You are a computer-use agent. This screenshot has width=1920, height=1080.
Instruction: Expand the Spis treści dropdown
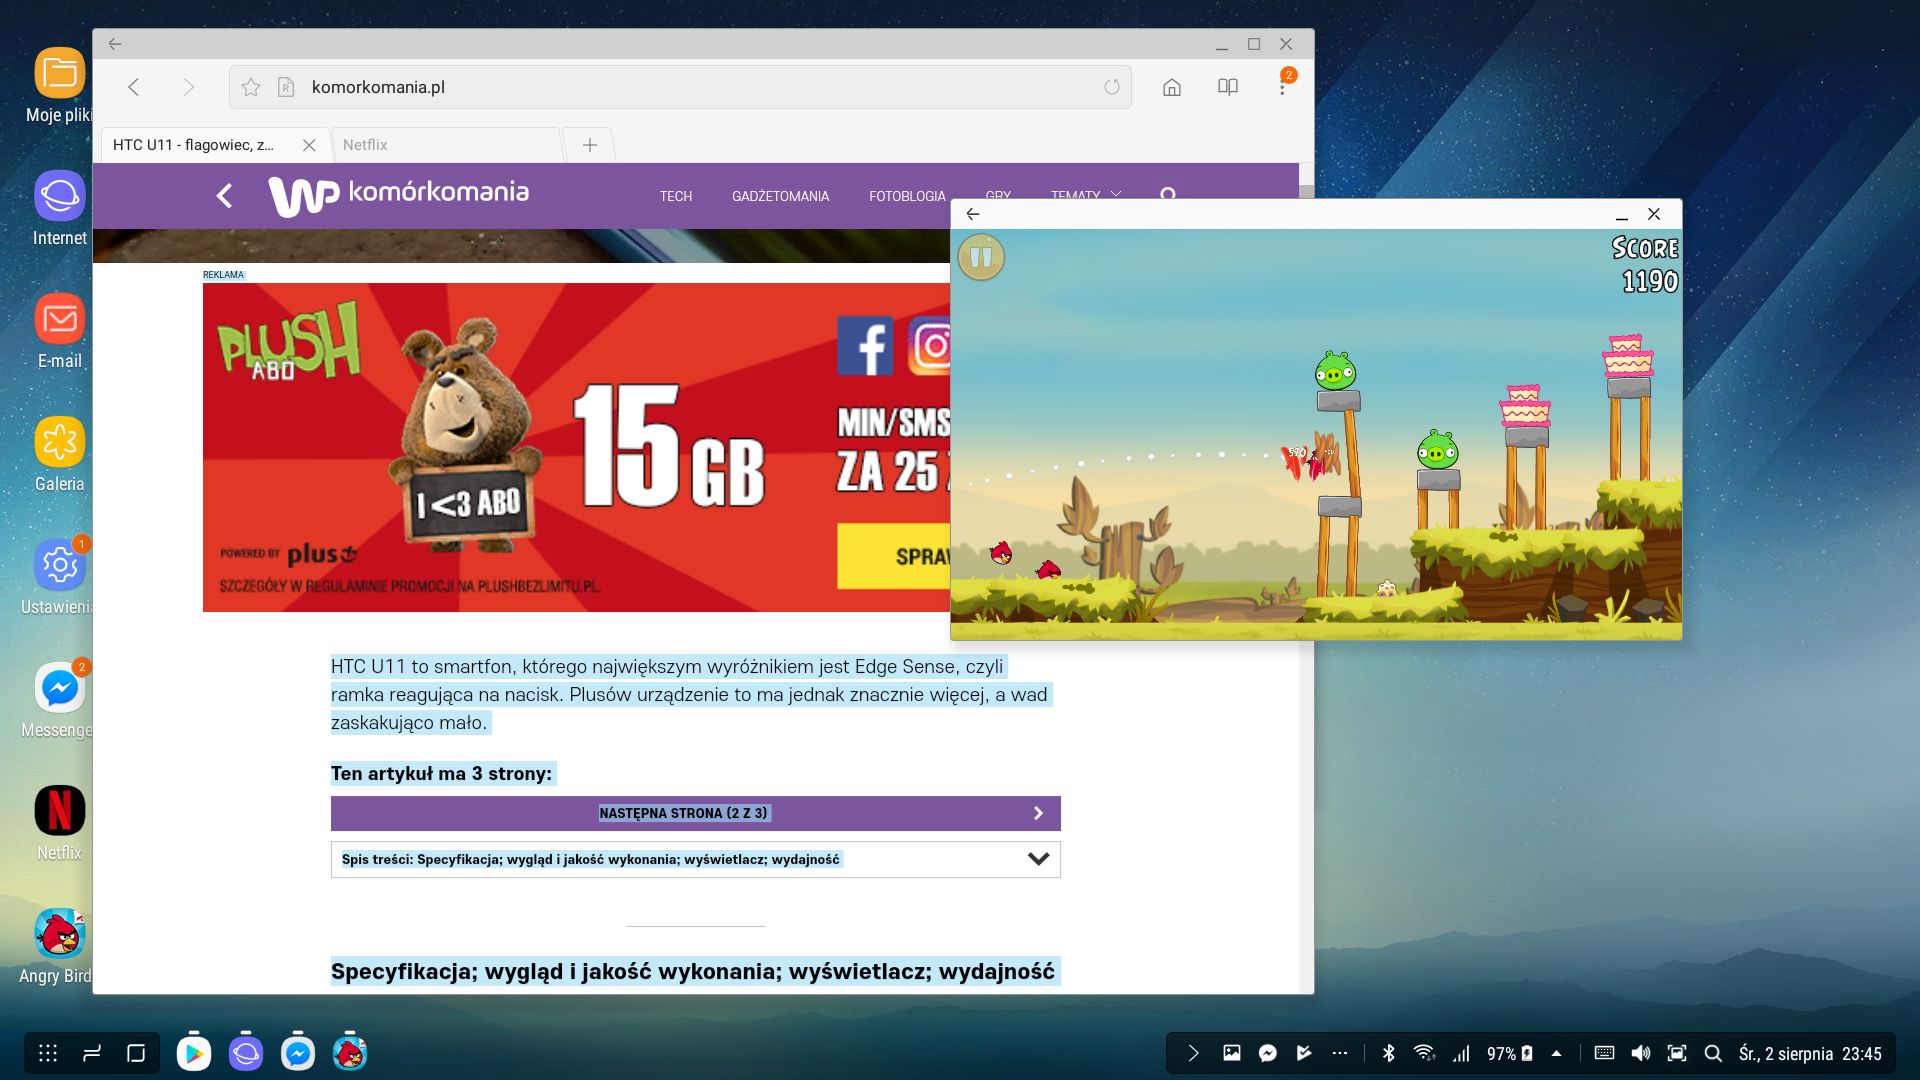tap(695, 859)
